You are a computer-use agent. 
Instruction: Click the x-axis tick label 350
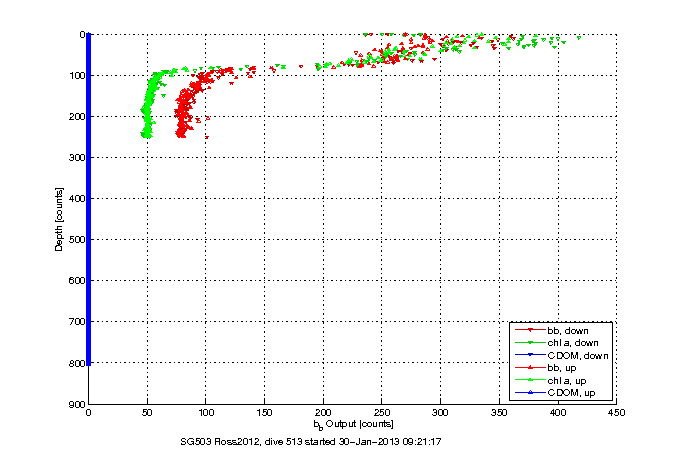499,412
